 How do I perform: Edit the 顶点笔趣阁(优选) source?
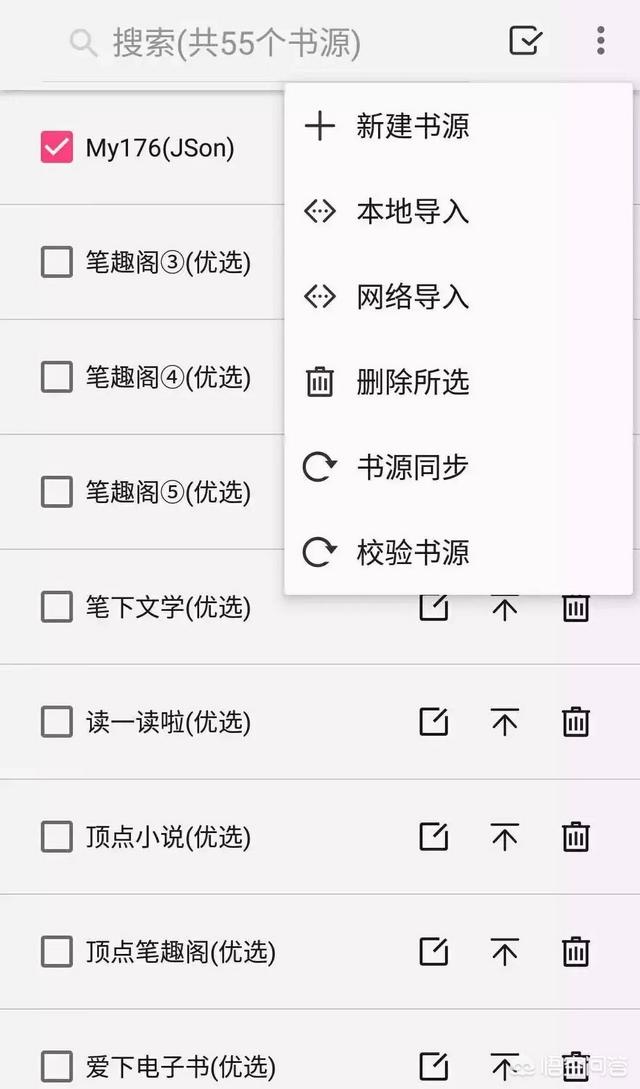[x=434, y=951]
